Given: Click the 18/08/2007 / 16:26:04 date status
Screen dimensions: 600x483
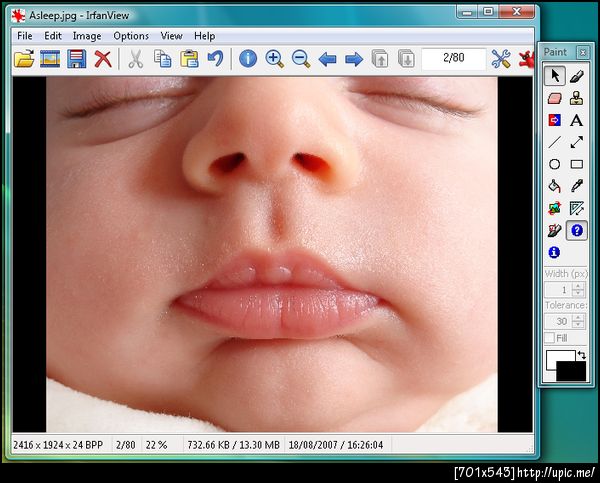Looking at the screenshot, I should [336, 445].
